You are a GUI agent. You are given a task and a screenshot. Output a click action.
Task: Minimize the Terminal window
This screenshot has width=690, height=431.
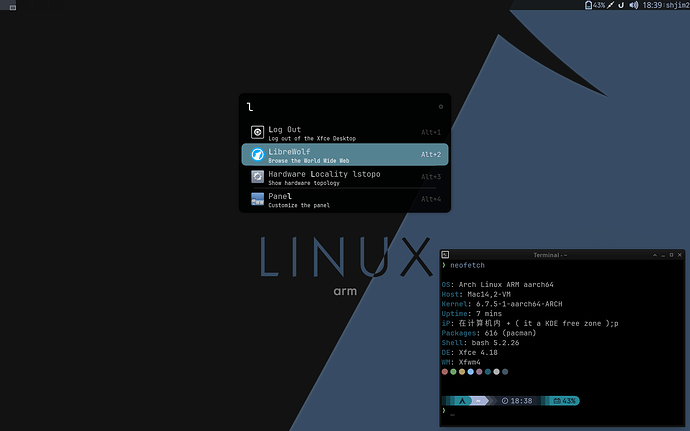click(663, 255)
